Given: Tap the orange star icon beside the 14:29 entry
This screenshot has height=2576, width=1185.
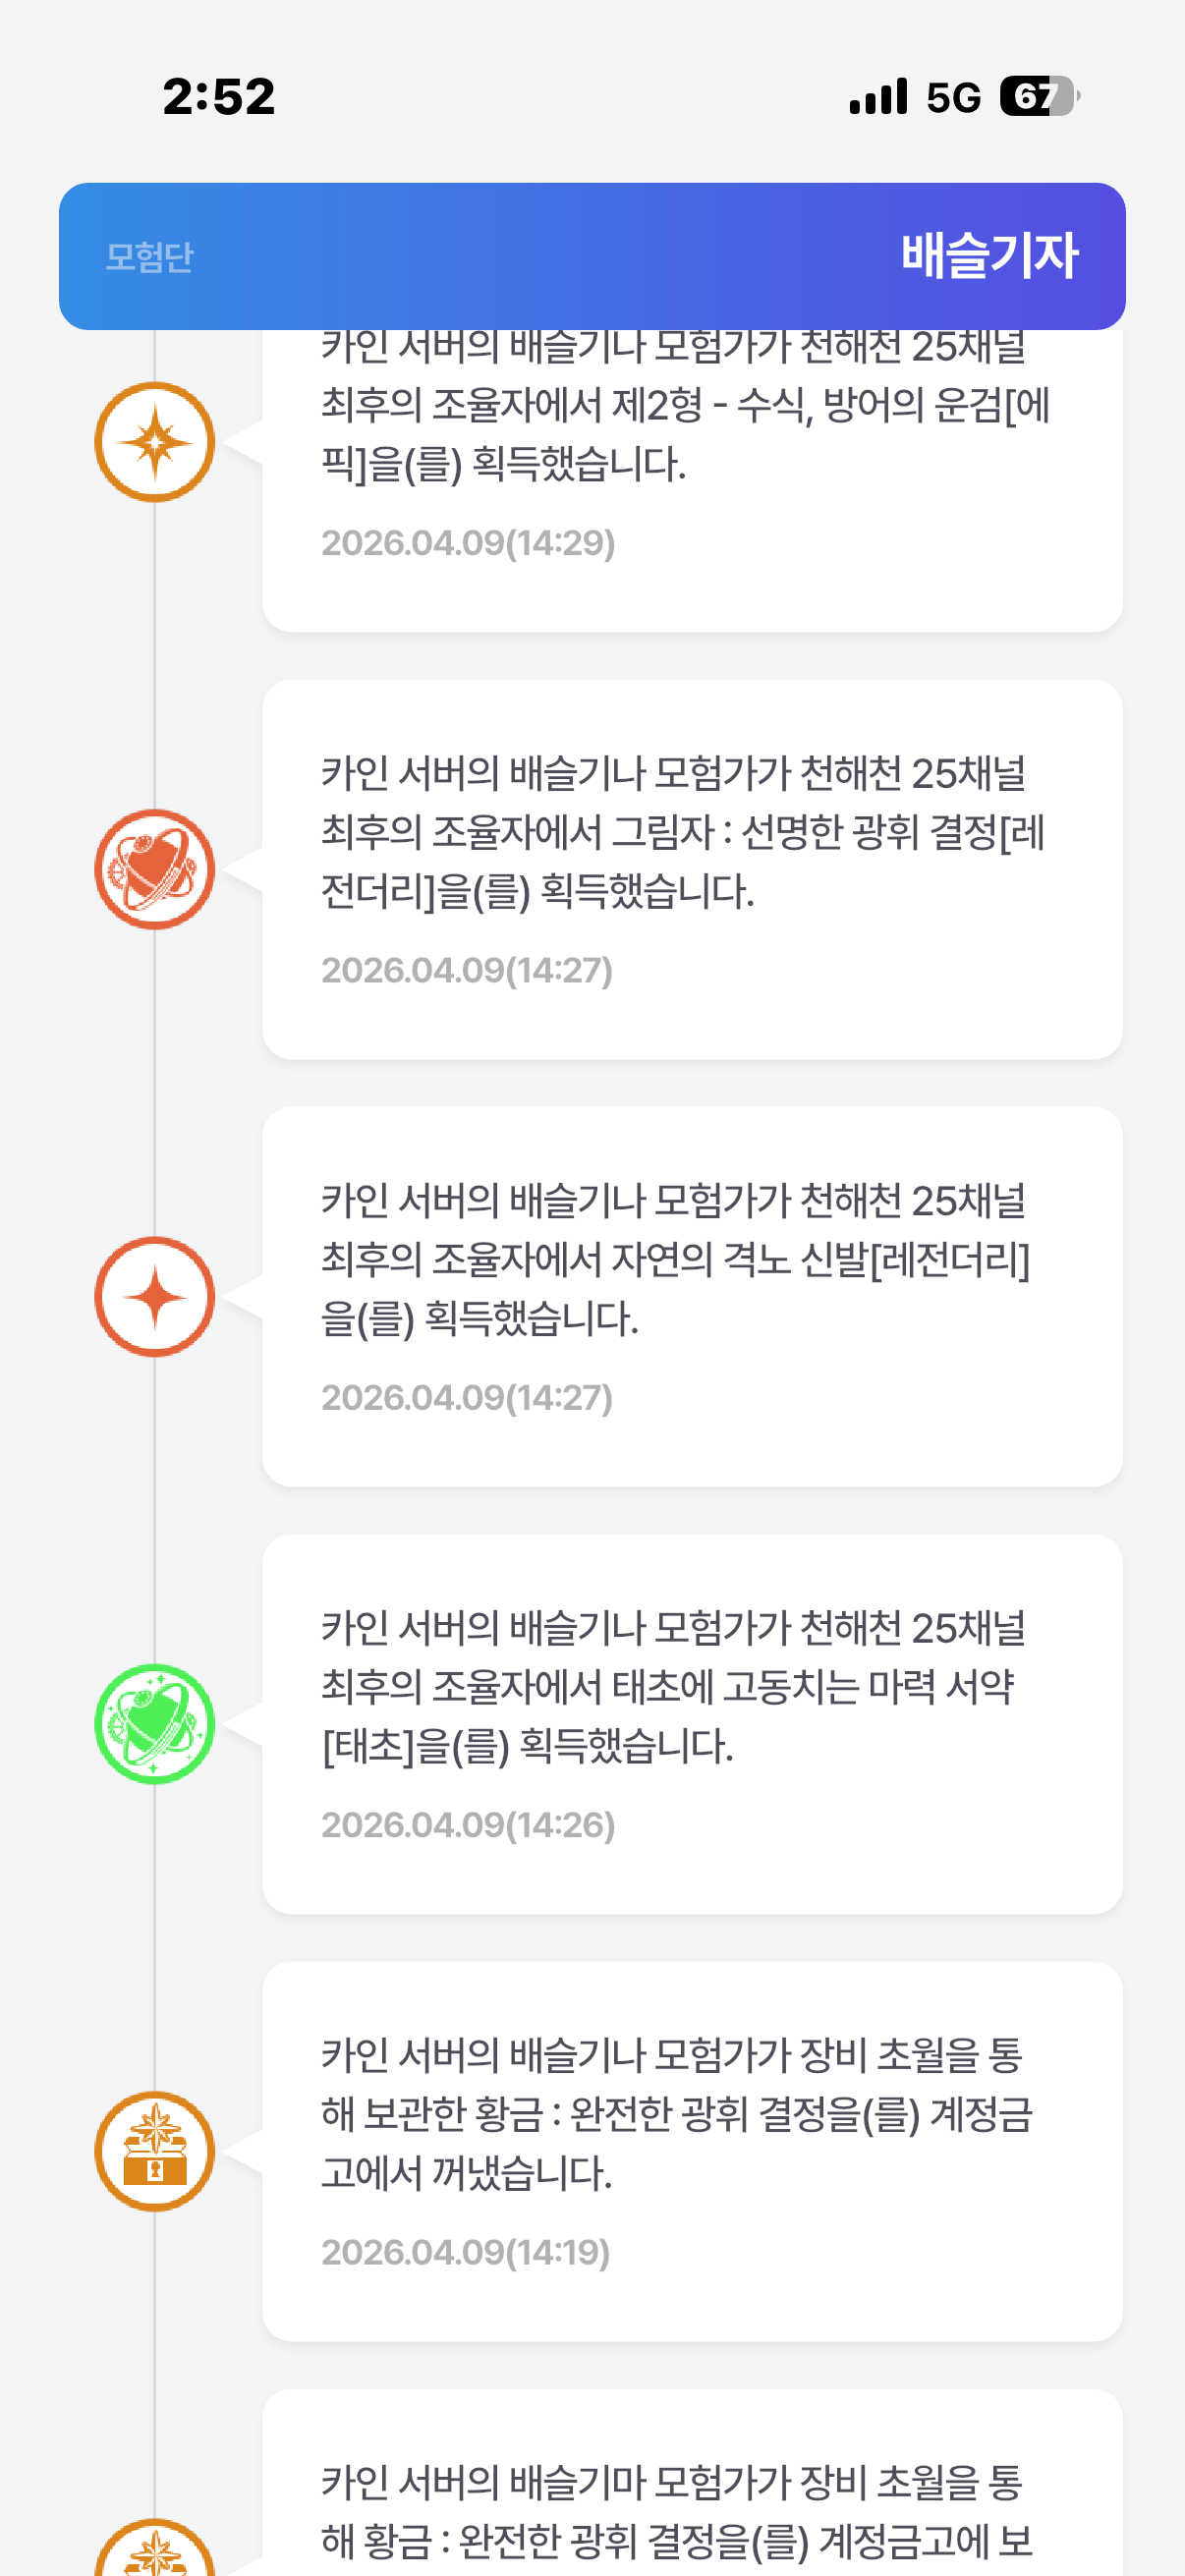Looking at the screenshot, I should click(155, 442).
